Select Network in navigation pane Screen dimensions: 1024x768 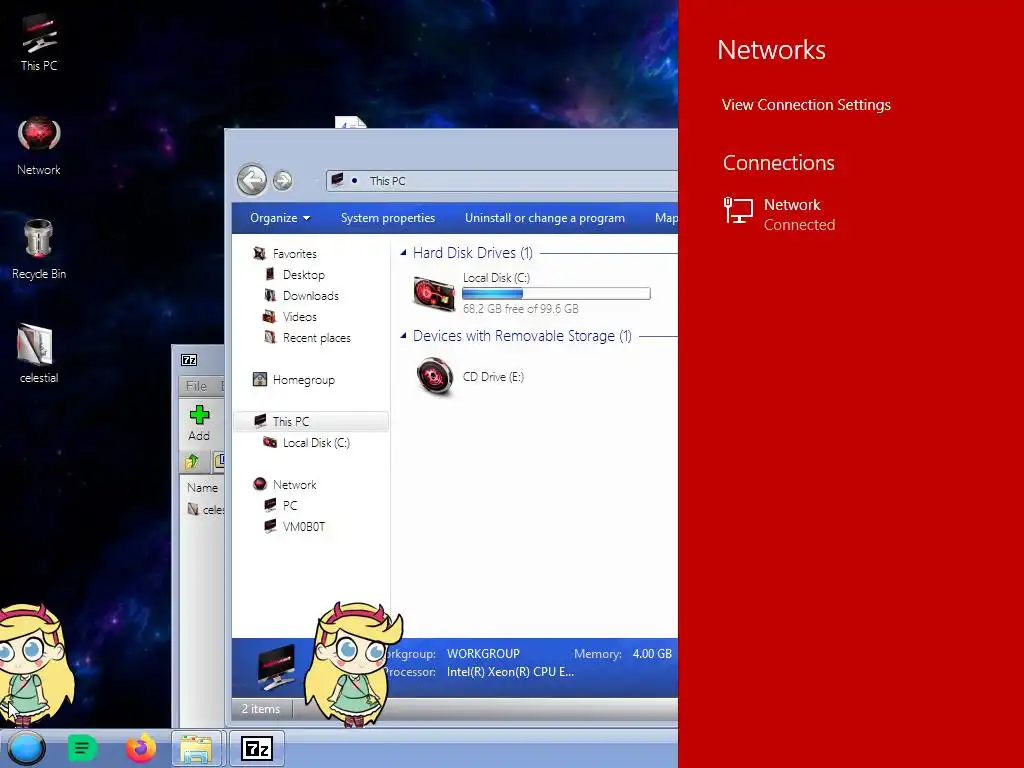pos(294,484)
